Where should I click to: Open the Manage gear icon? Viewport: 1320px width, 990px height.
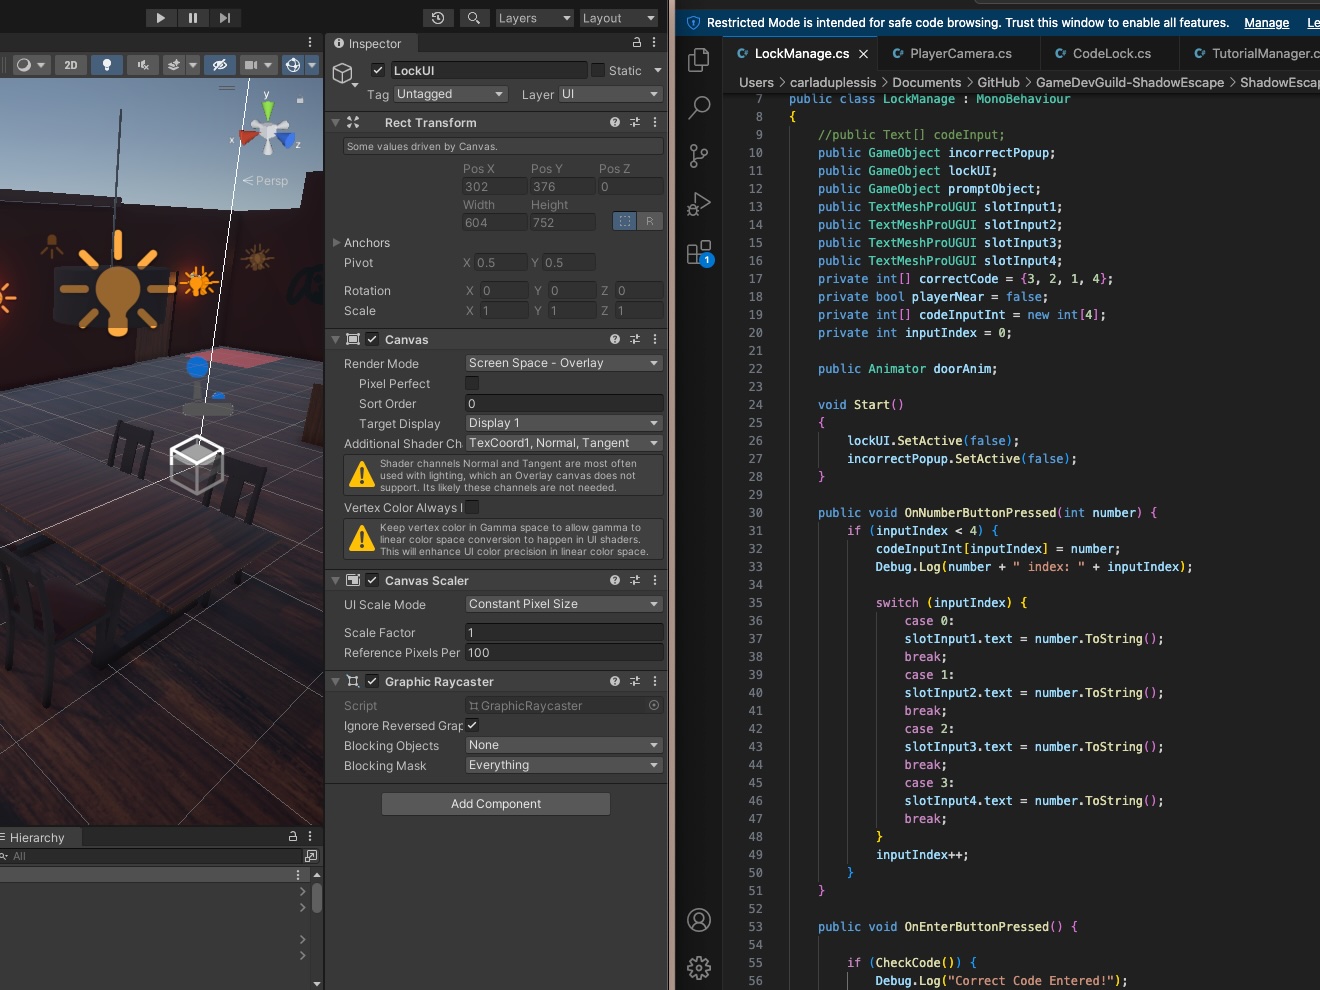click(x=699, y=967)
